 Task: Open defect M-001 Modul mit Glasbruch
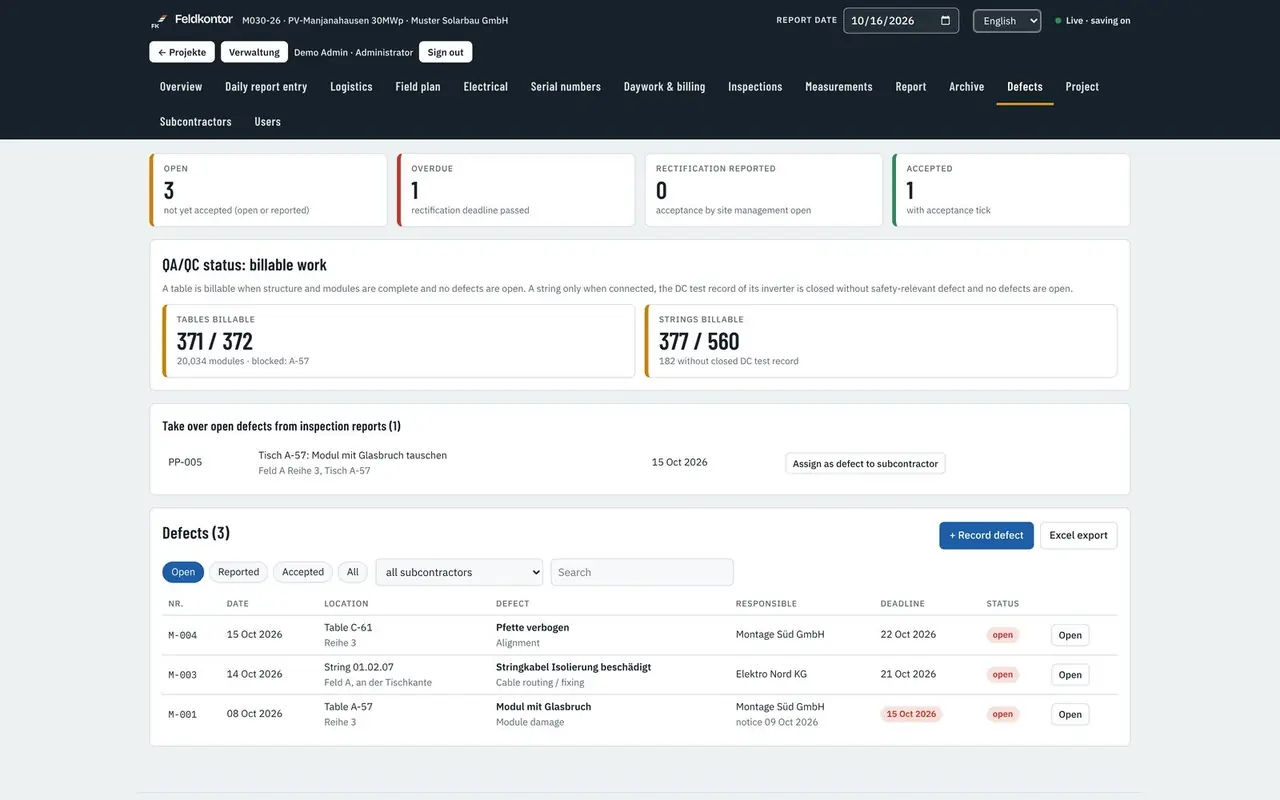tap(1070, 714)
